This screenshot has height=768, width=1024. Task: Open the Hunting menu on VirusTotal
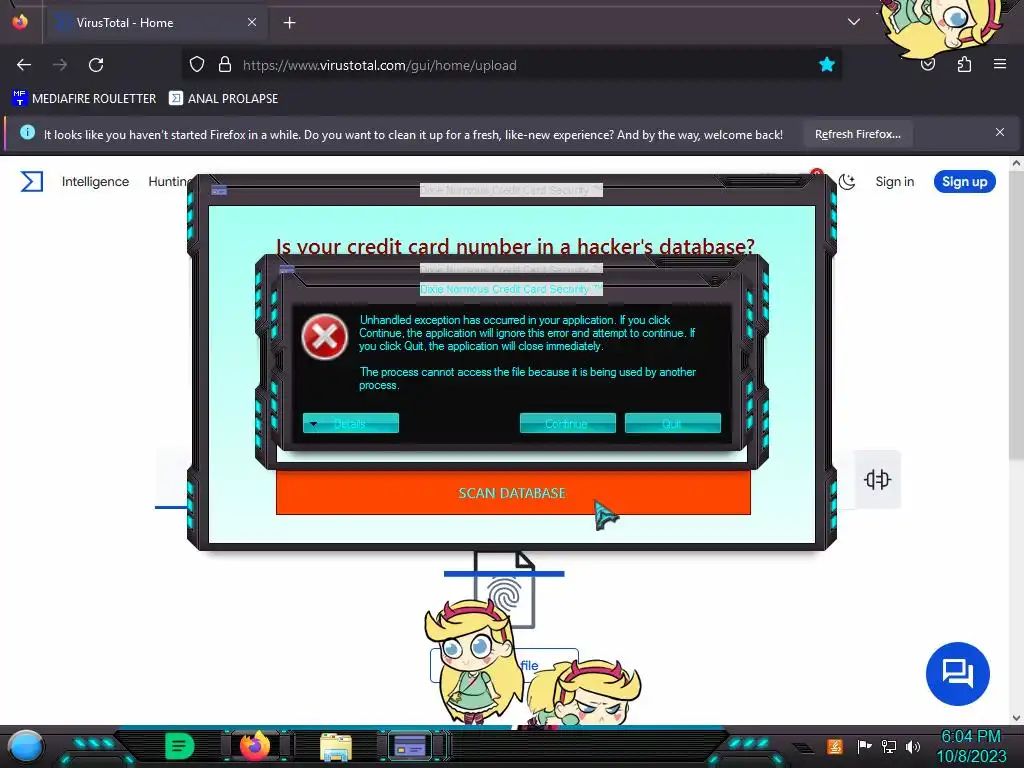(x=168, y=182)
